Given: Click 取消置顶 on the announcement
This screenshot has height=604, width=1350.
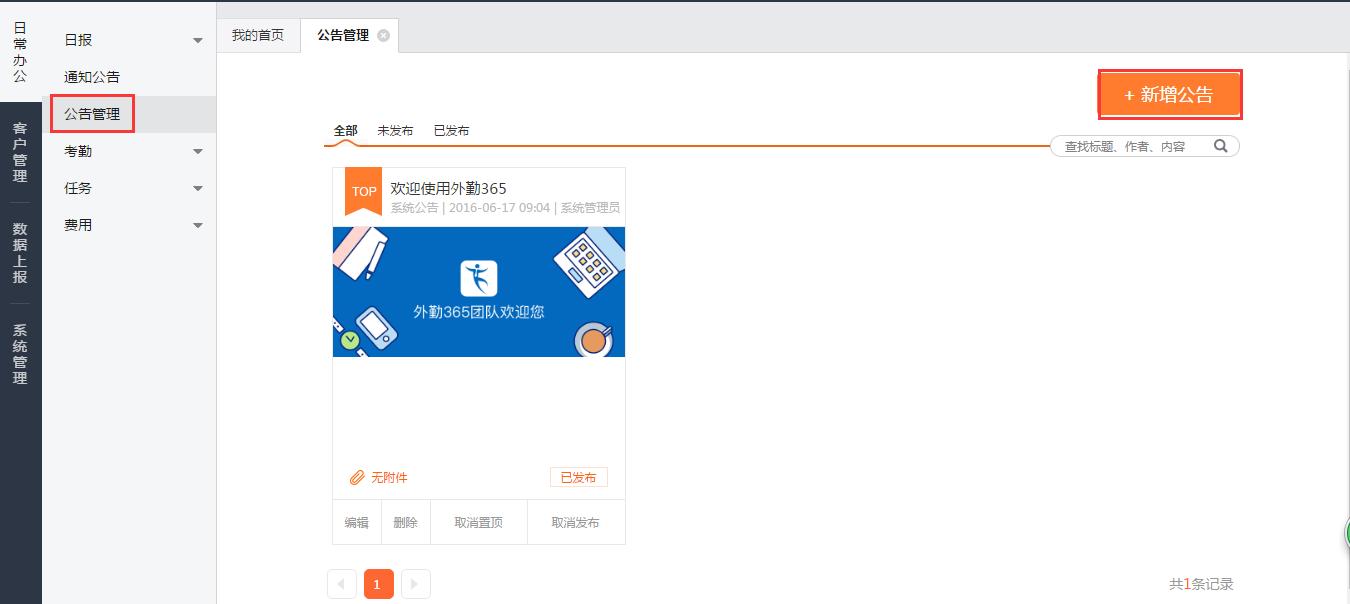Looking at the screenshot, I should point(478,523).
